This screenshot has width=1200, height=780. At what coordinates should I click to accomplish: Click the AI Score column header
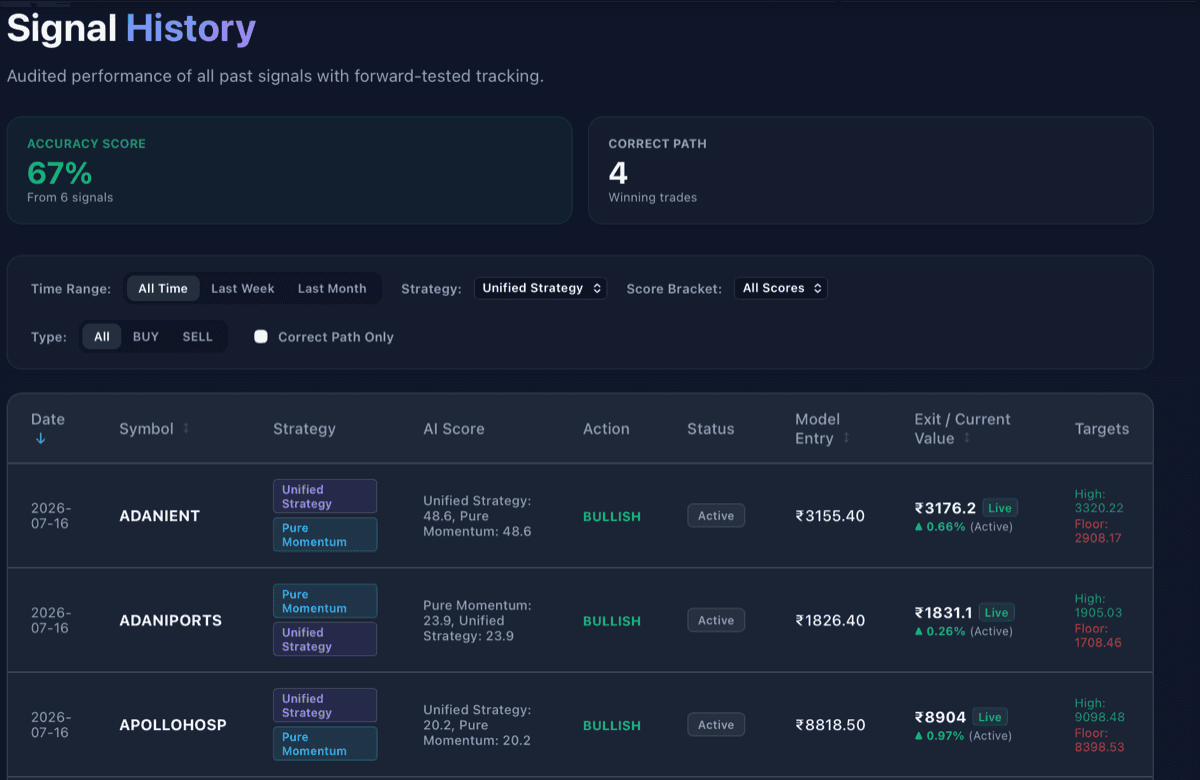click(454, 429)
